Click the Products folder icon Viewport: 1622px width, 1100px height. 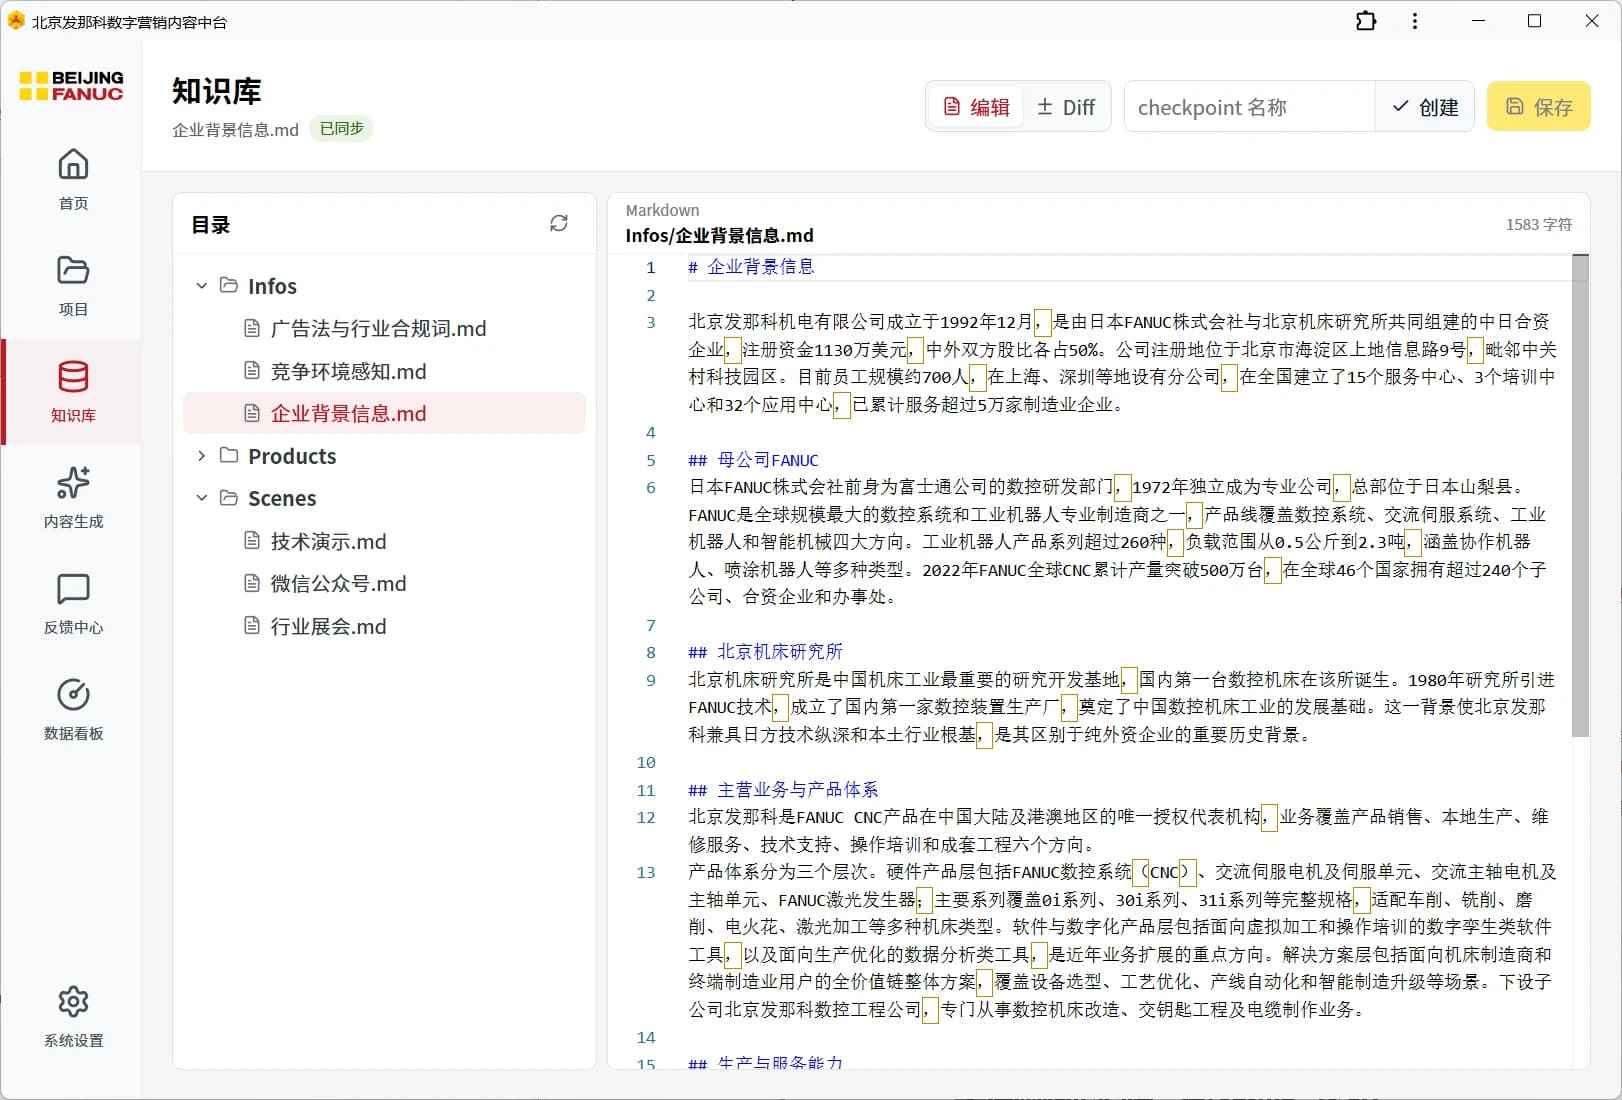[x=229, y=455]
